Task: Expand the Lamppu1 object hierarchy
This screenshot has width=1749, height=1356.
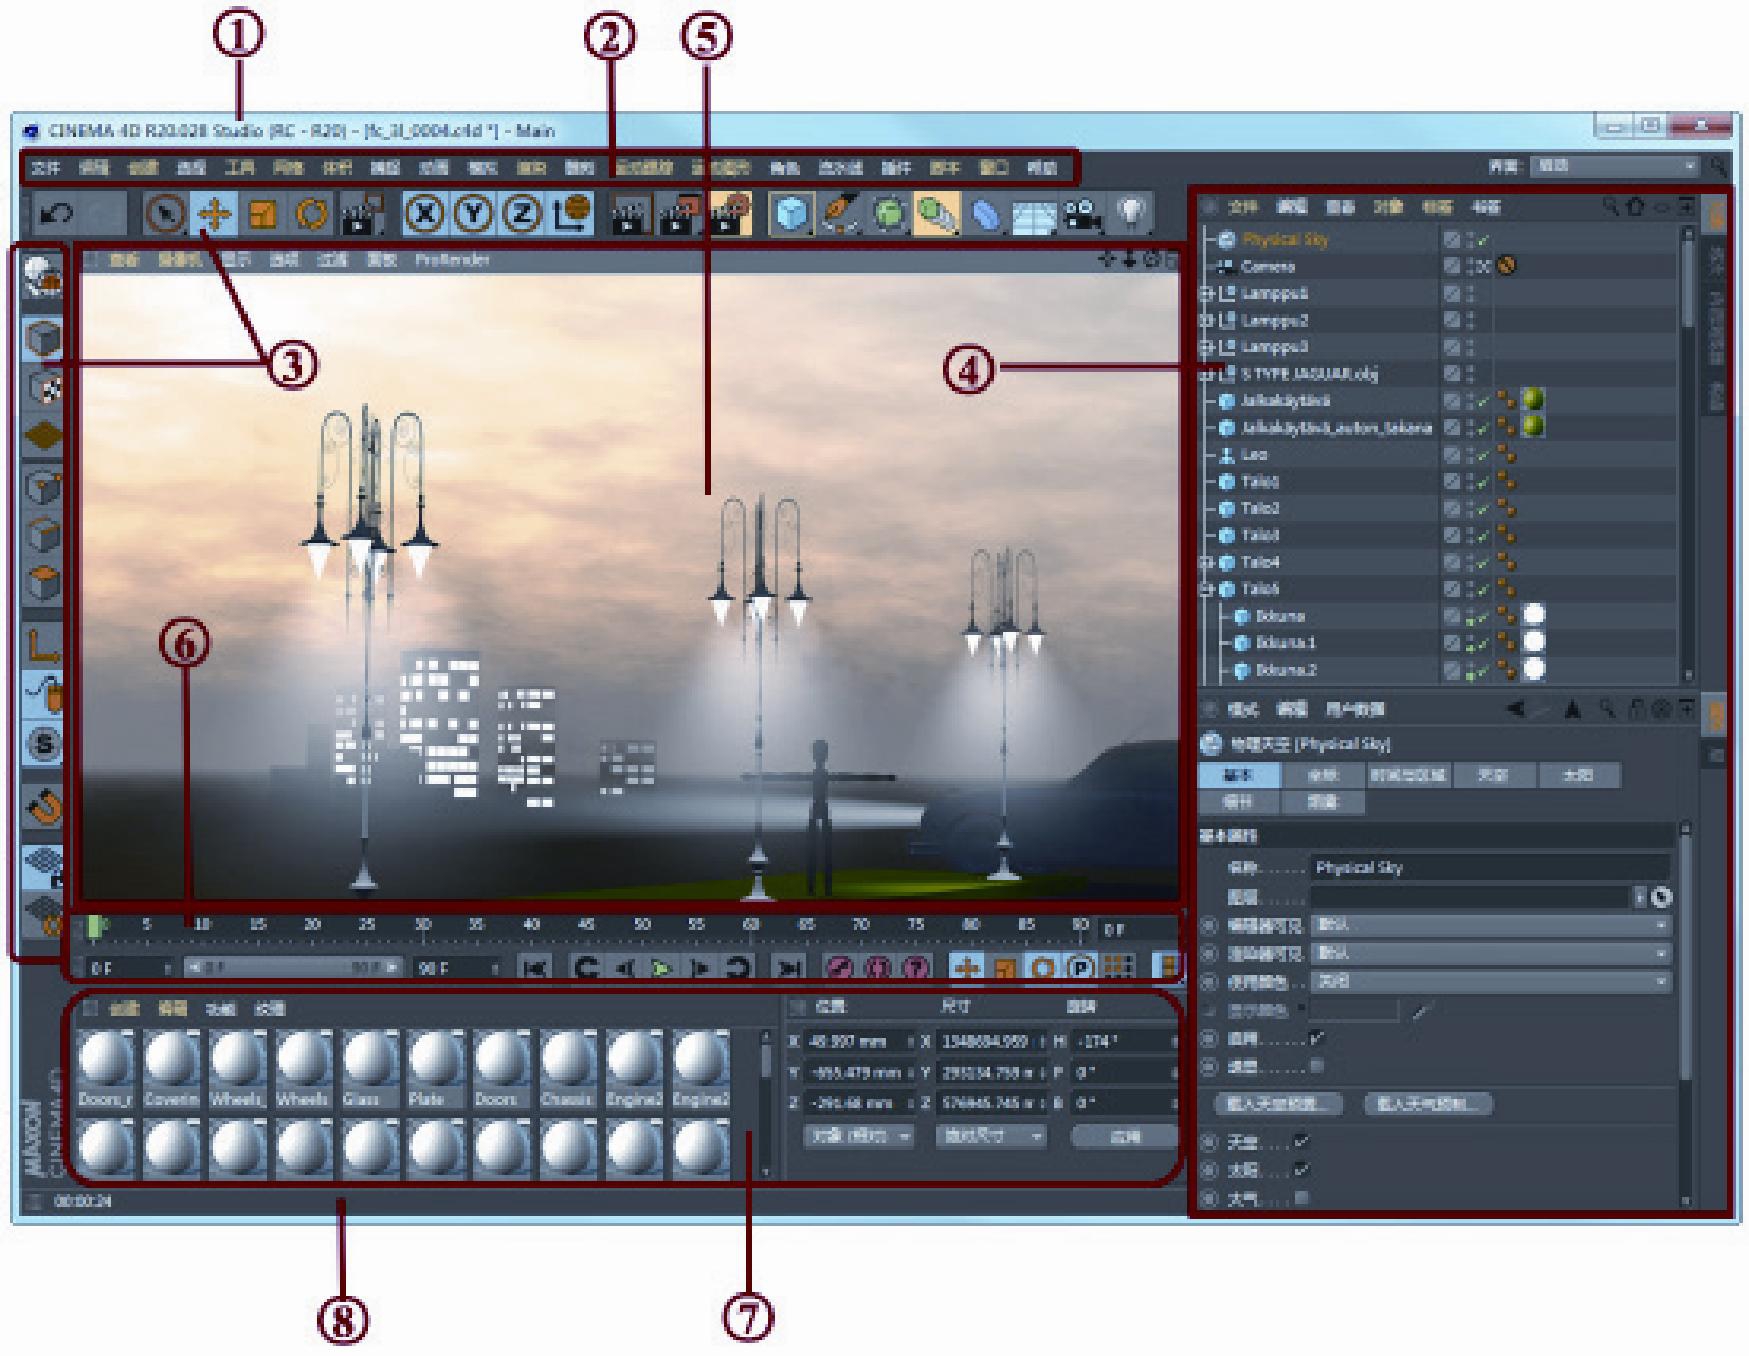Action: (1207, 294)
